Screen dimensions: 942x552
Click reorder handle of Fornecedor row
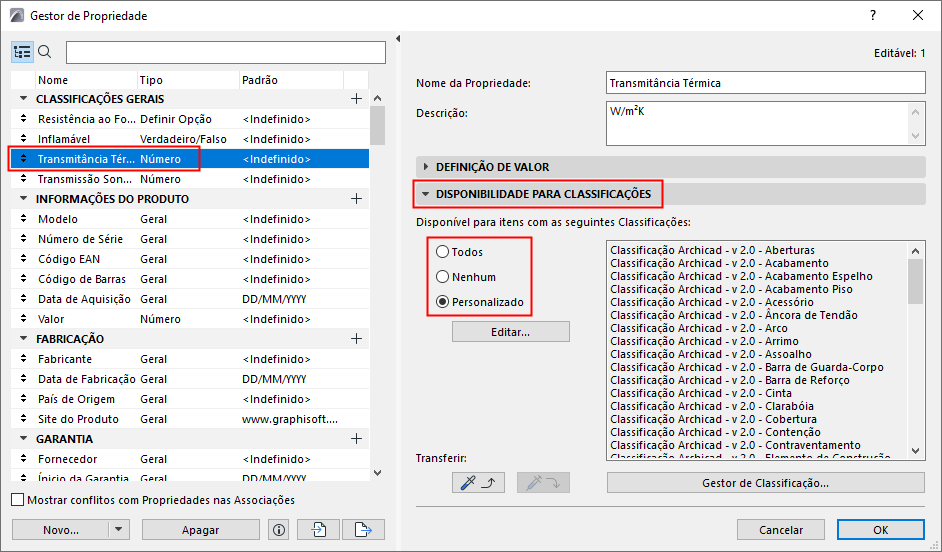[23, 459]
